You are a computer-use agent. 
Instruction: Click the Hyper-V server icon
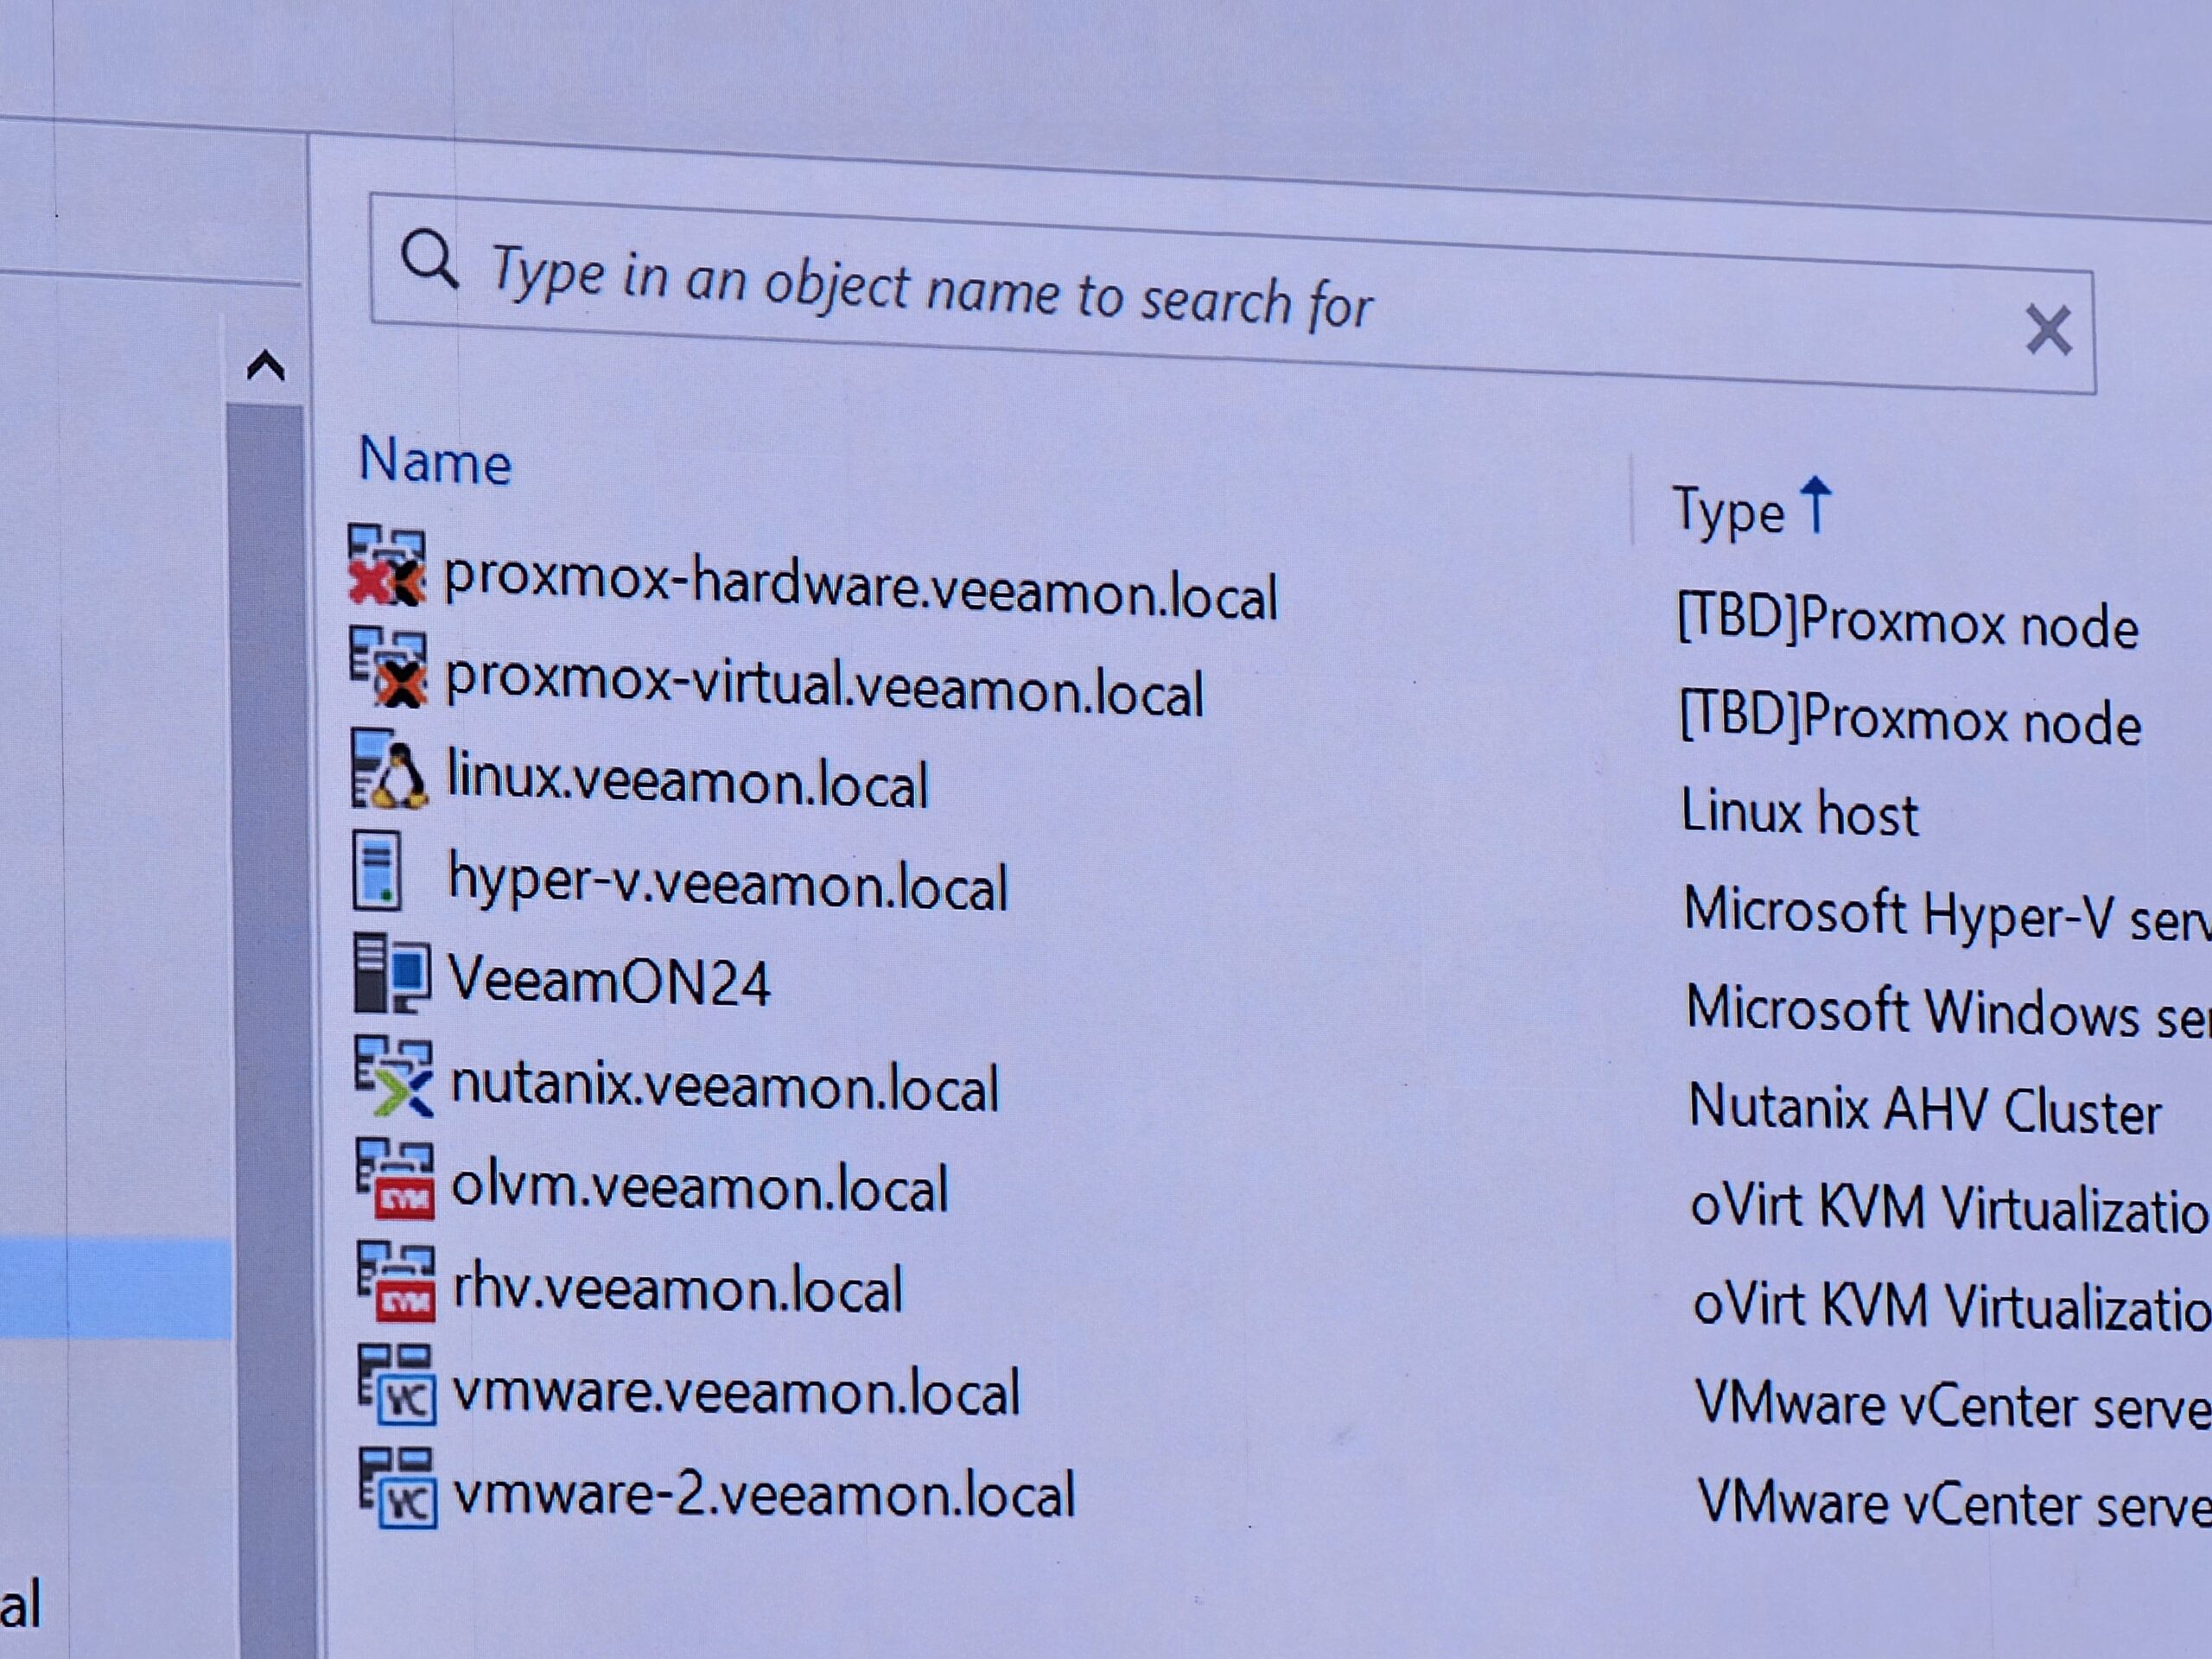tap(378, 872)
